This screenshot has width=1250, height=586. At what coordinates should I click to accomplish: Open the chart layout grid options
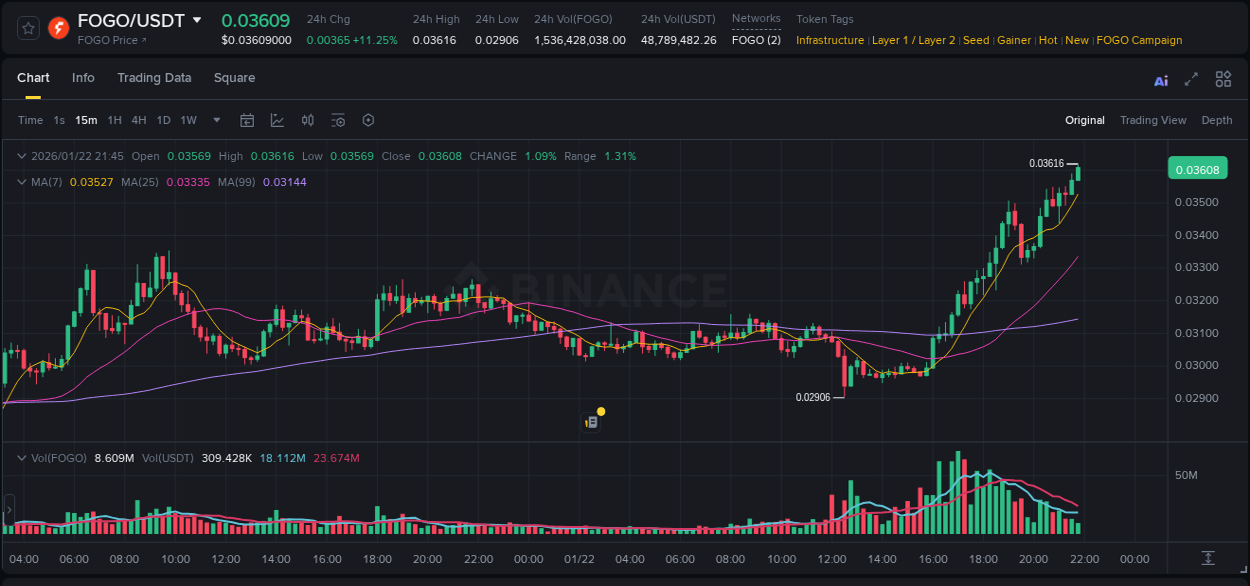point(1223,78)
